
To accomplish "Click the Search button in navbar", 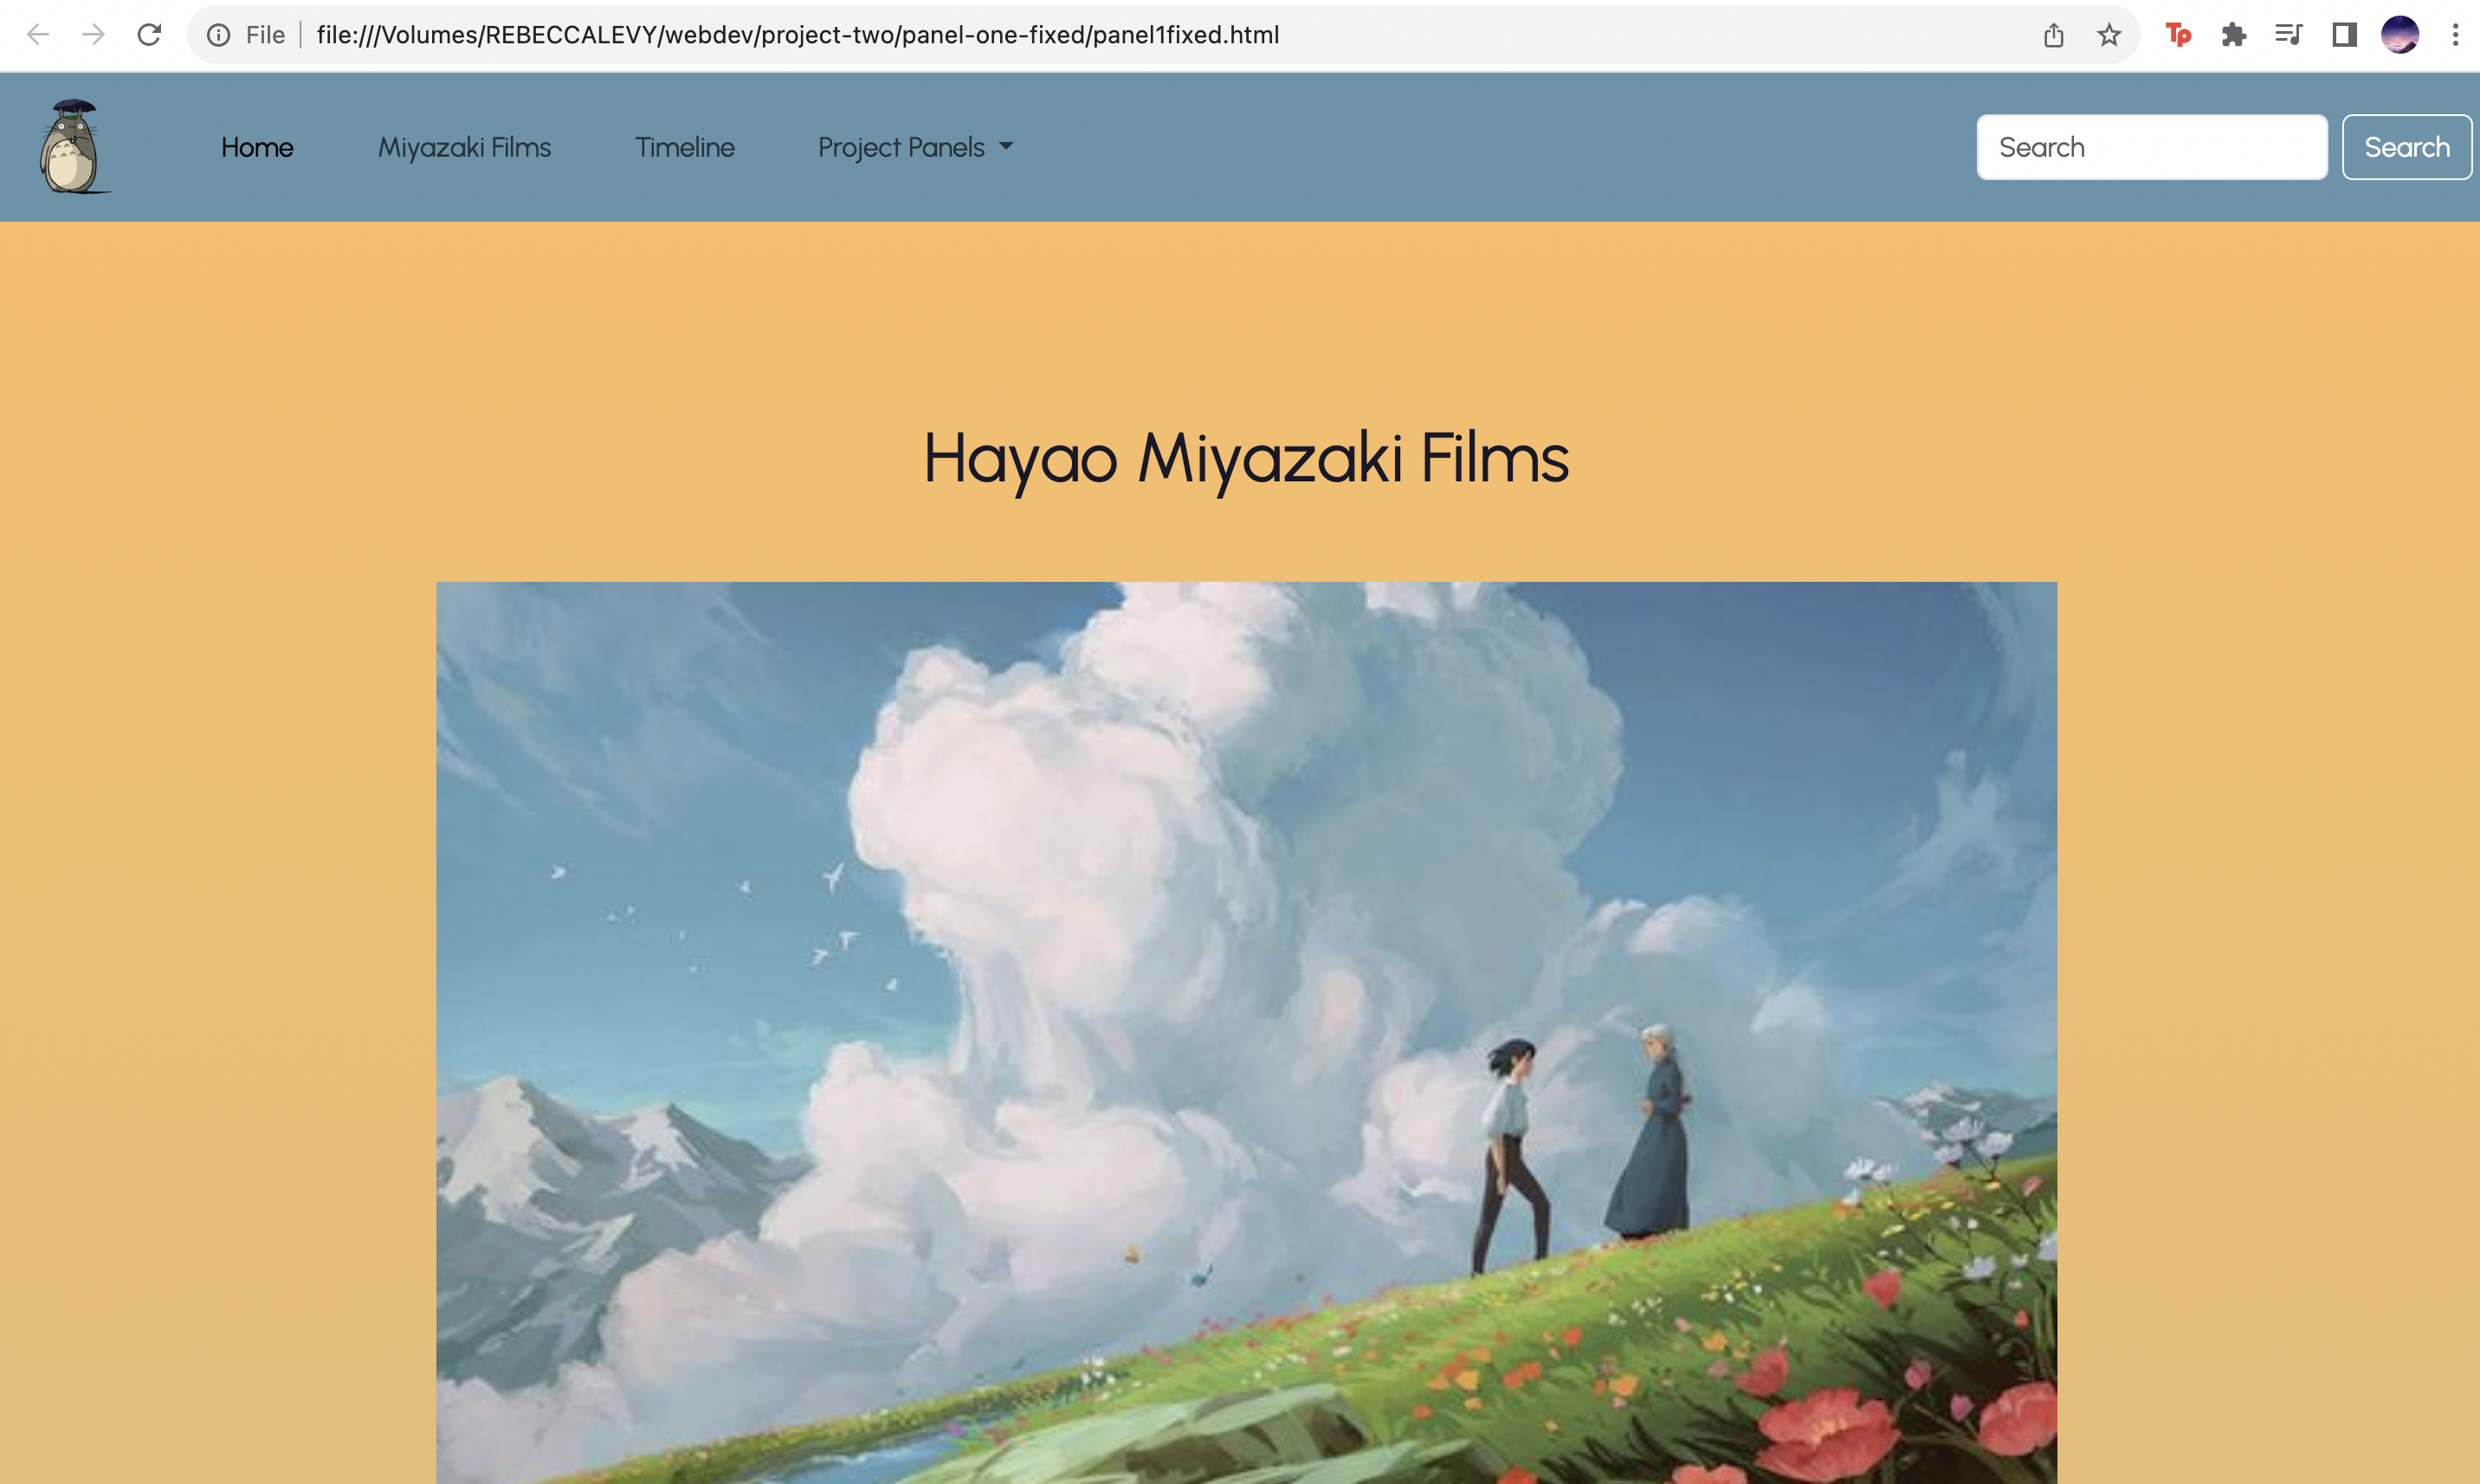I will click(x=2406, y=147).
